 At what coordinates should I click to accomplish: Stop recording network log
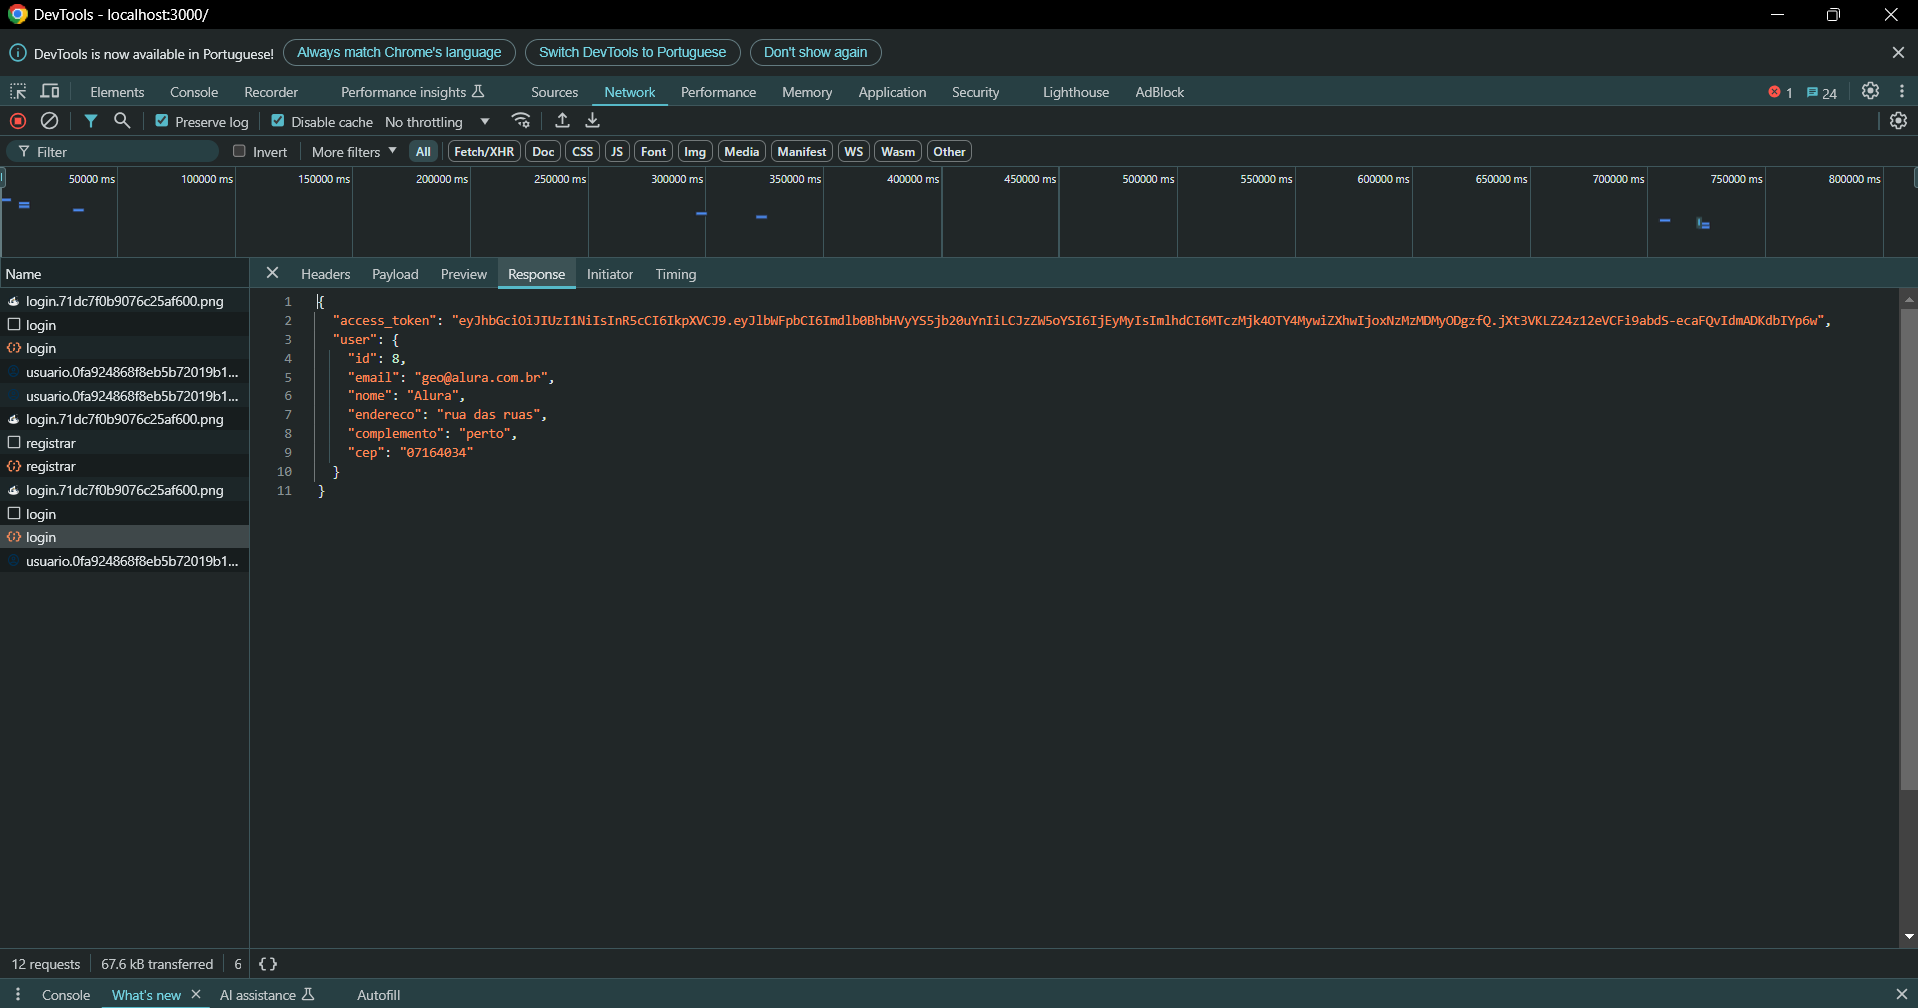(x=18, y=121)
